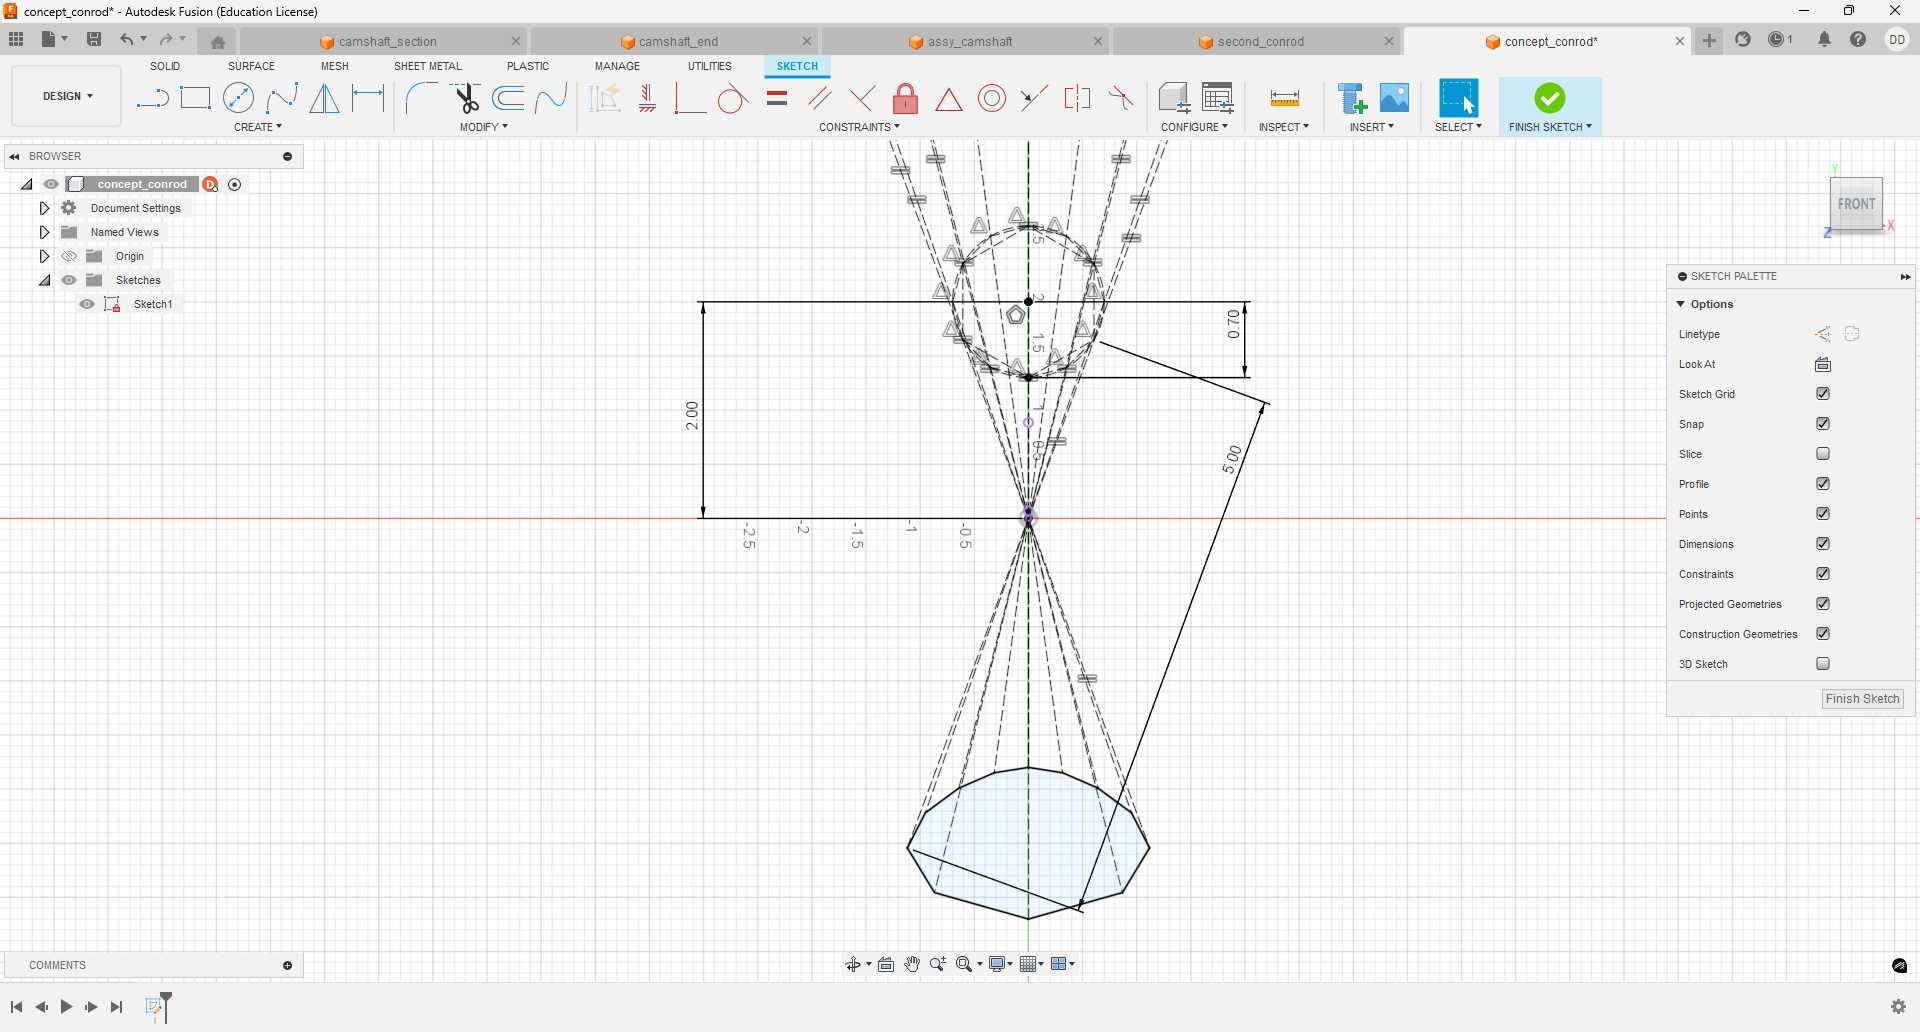1920x1032 pixels.
Task: Open the CREATE dropdown menu
Action: click(258, 127)
